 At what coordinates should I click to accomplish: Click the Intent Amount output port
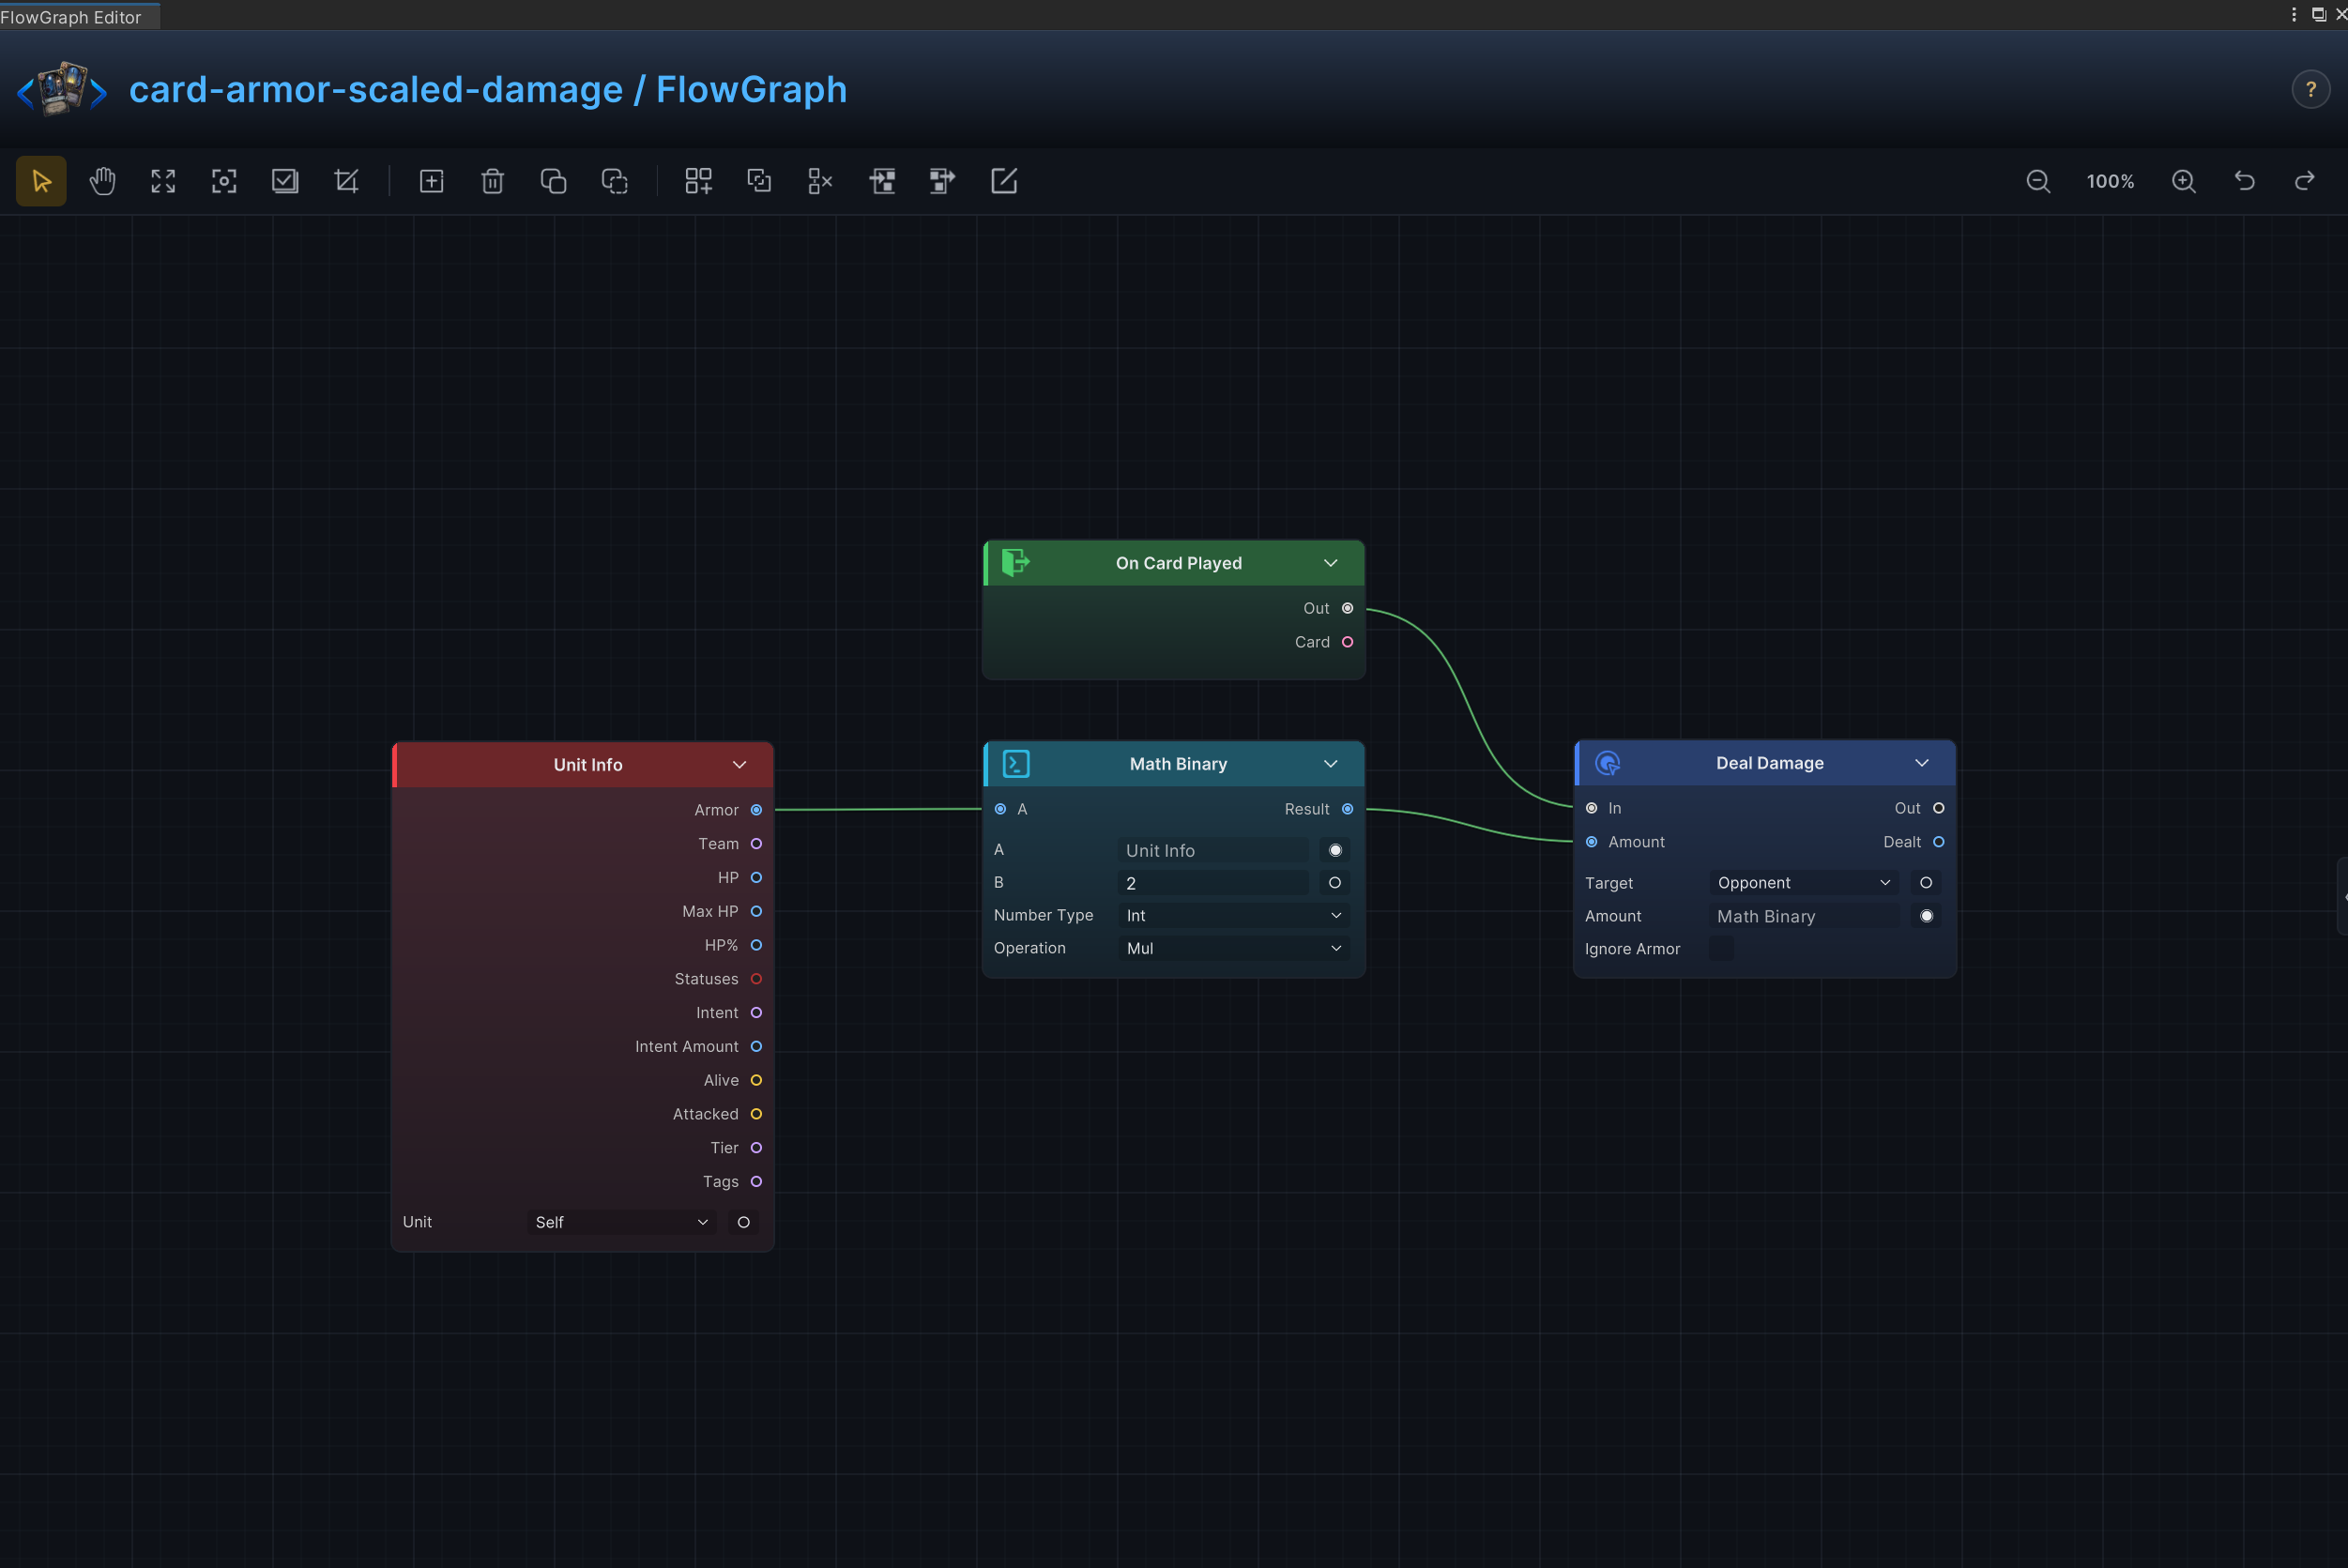tap(756, 1046)
